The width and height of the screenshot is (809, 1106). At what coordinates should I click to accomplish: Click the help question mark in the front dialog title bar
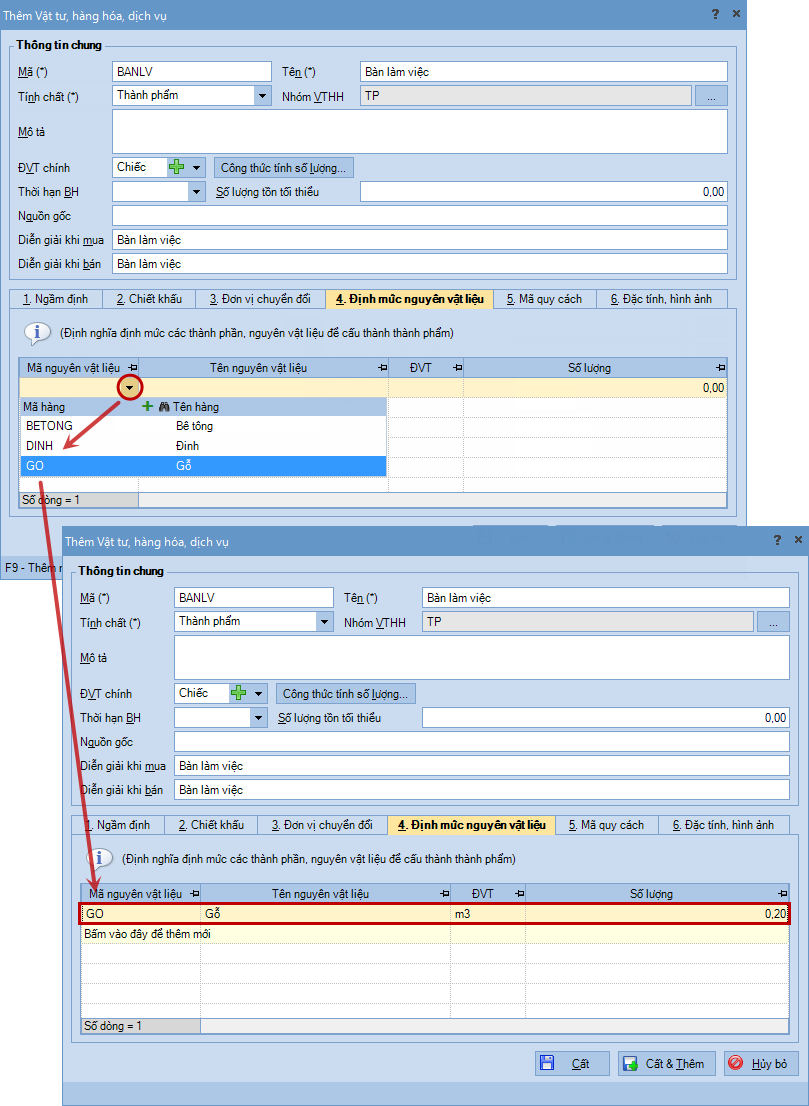777,541
